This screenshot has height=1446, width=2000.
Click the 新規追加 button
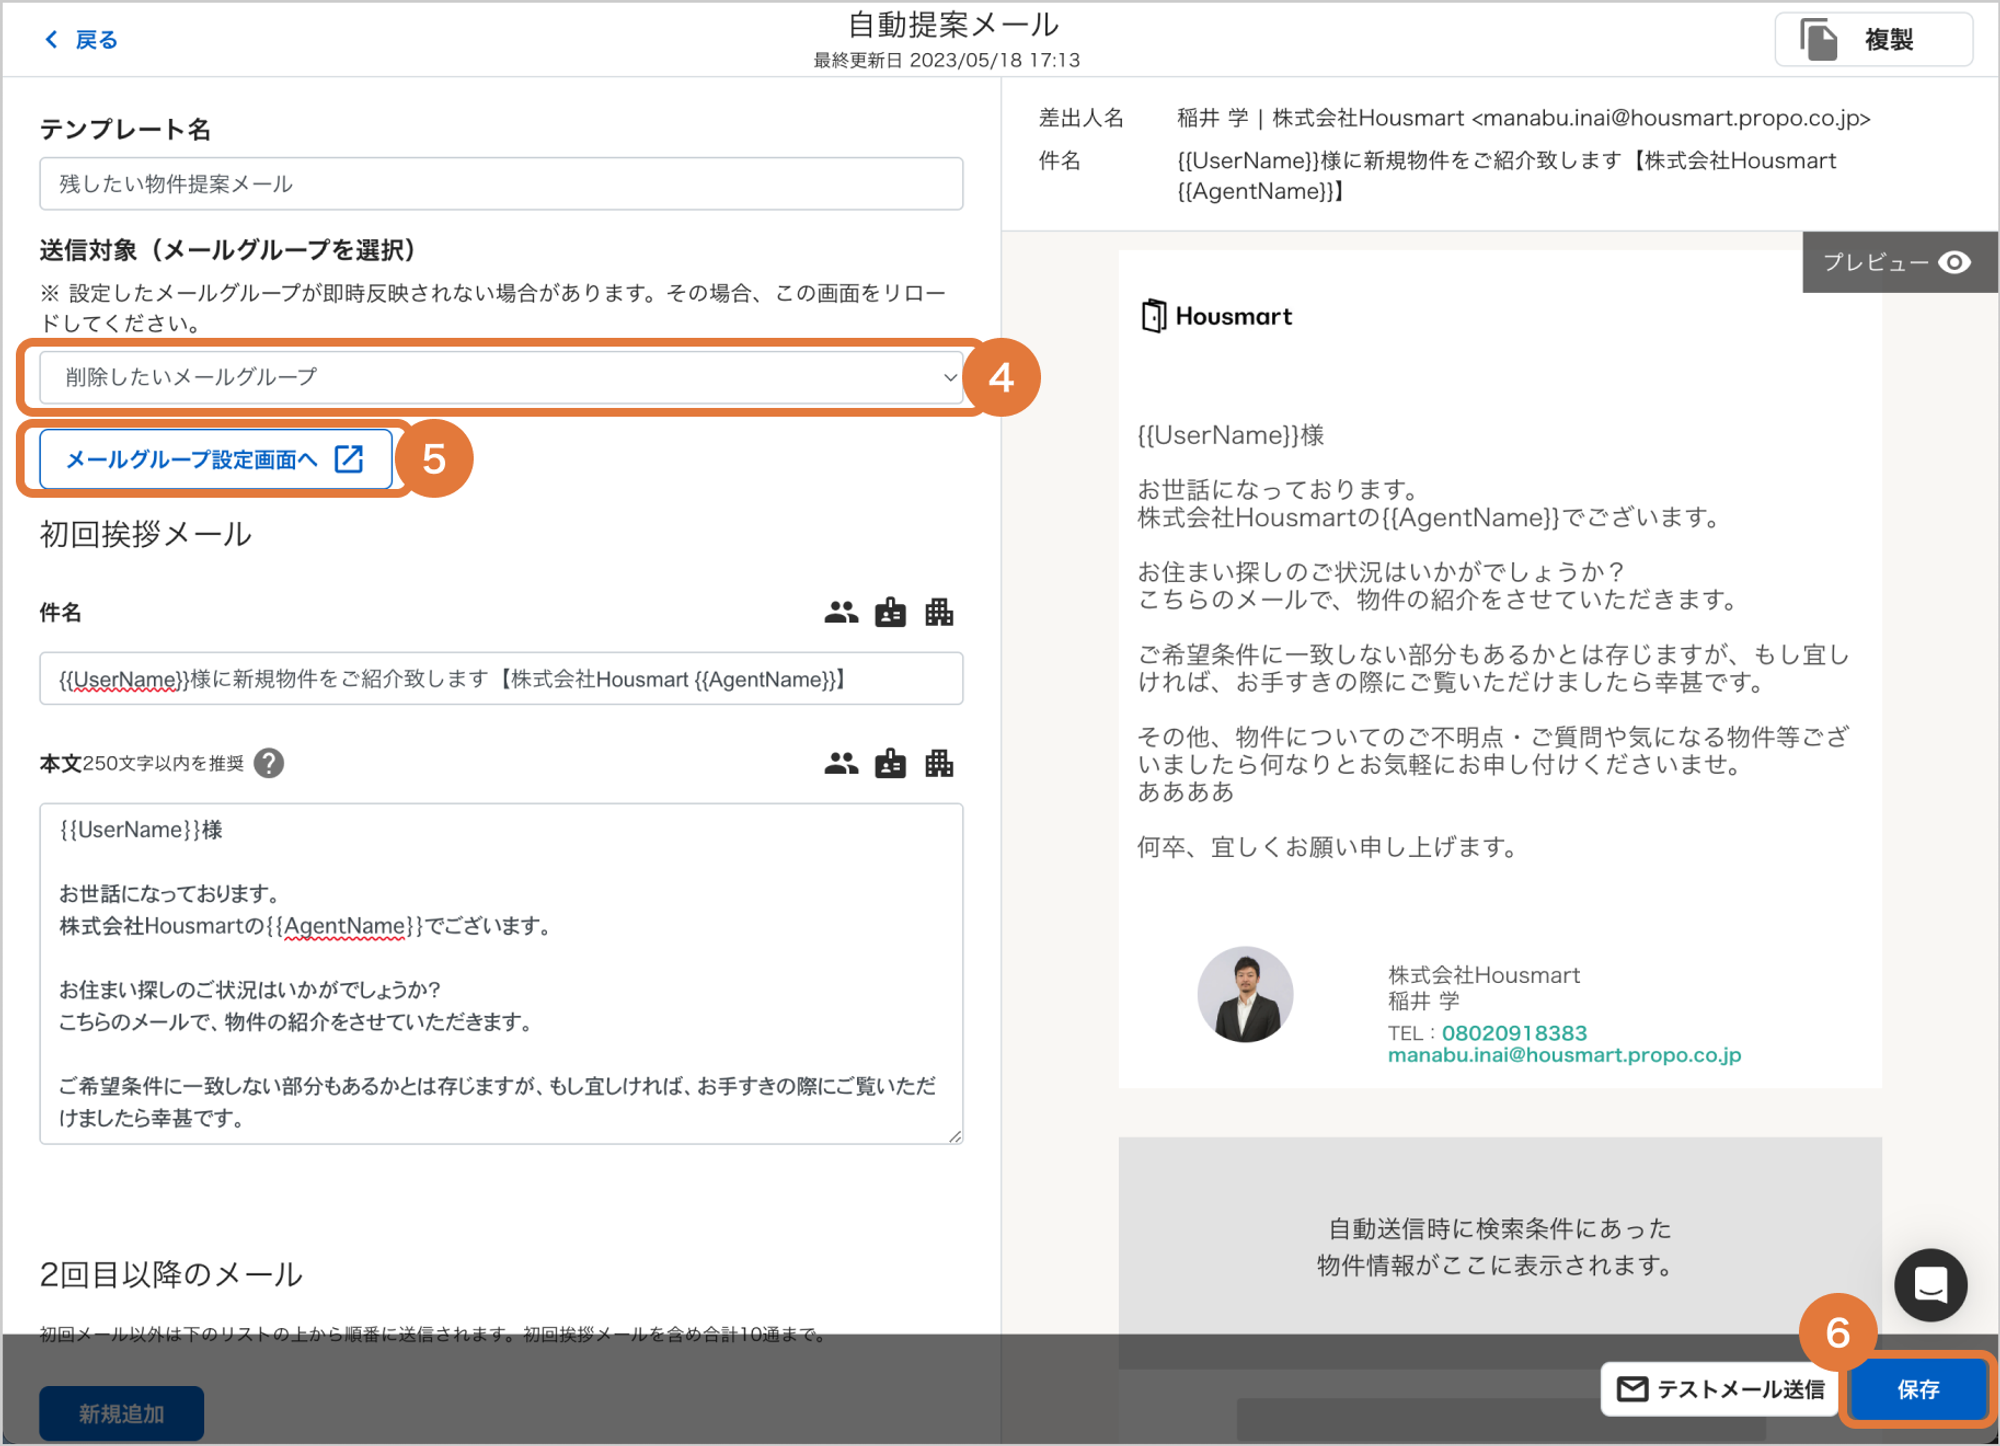coord(121,1414)
